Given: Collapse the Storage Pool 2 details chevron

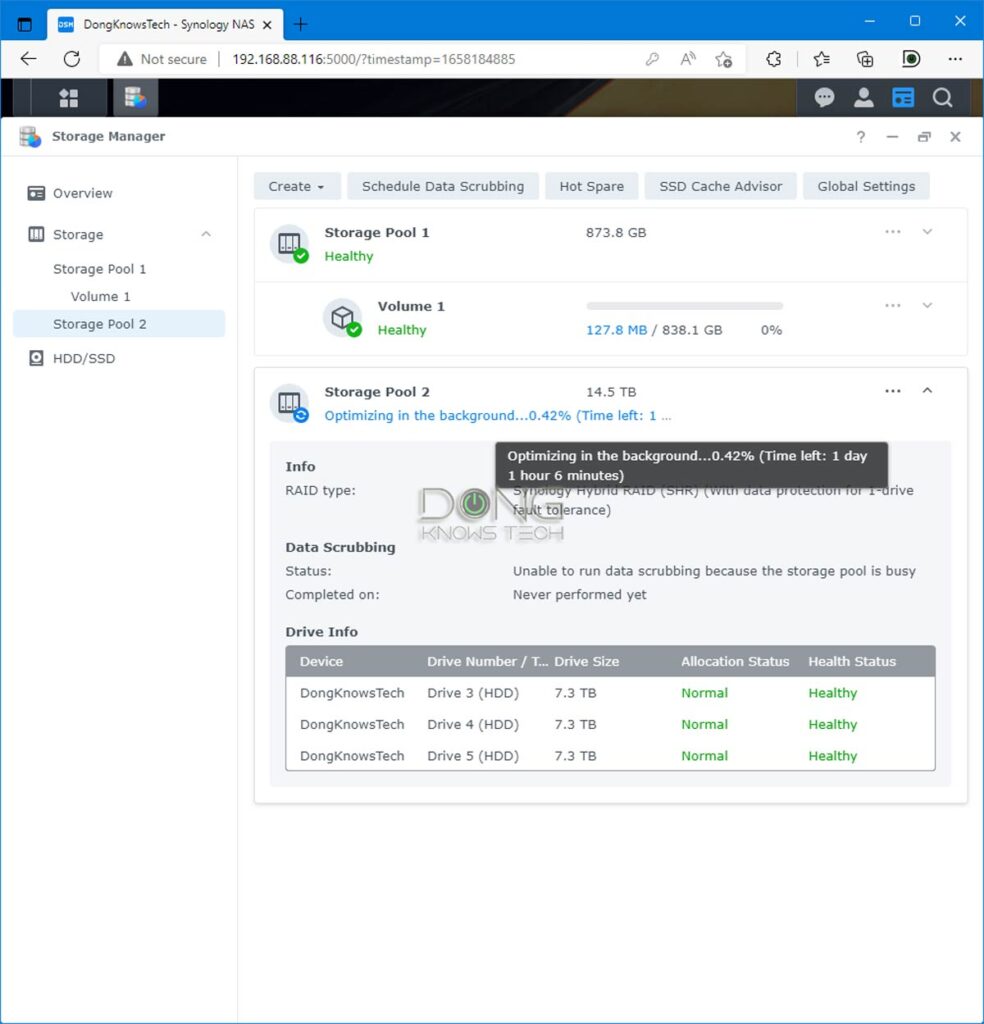Looking at the screenshot, I should [x=927, y=391].
